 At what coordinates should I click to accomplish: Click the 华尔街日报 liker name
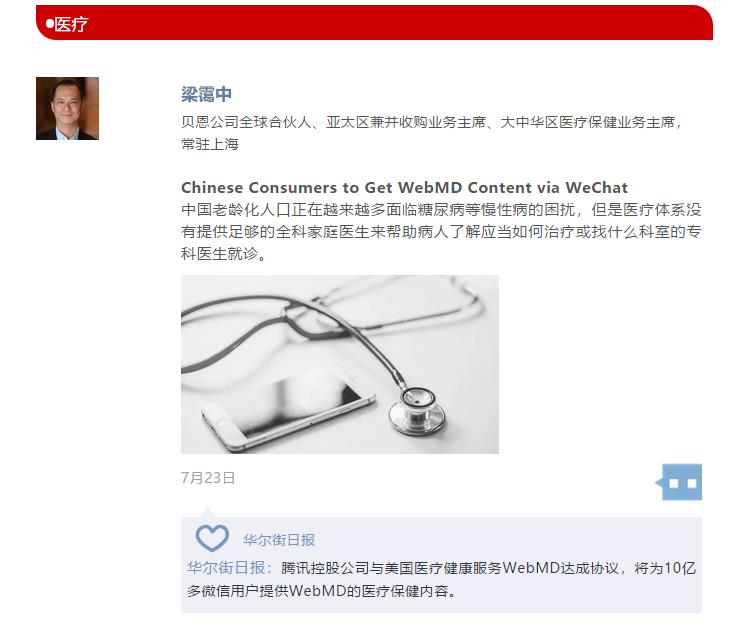click(x=279, y=540)
